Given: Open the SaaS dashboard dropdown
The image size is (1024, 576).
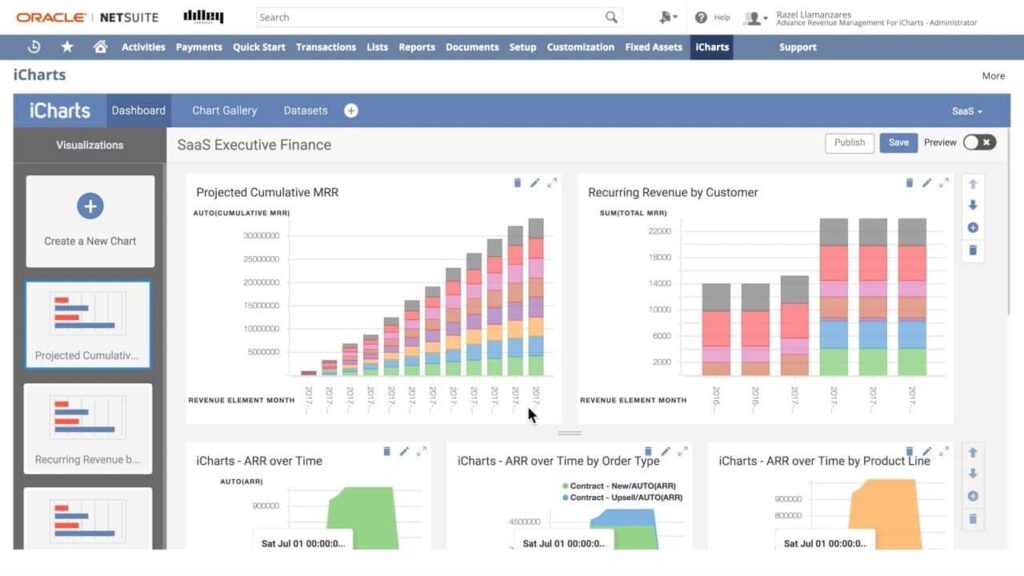Looking at the screenshot, I should click(967, 111).
